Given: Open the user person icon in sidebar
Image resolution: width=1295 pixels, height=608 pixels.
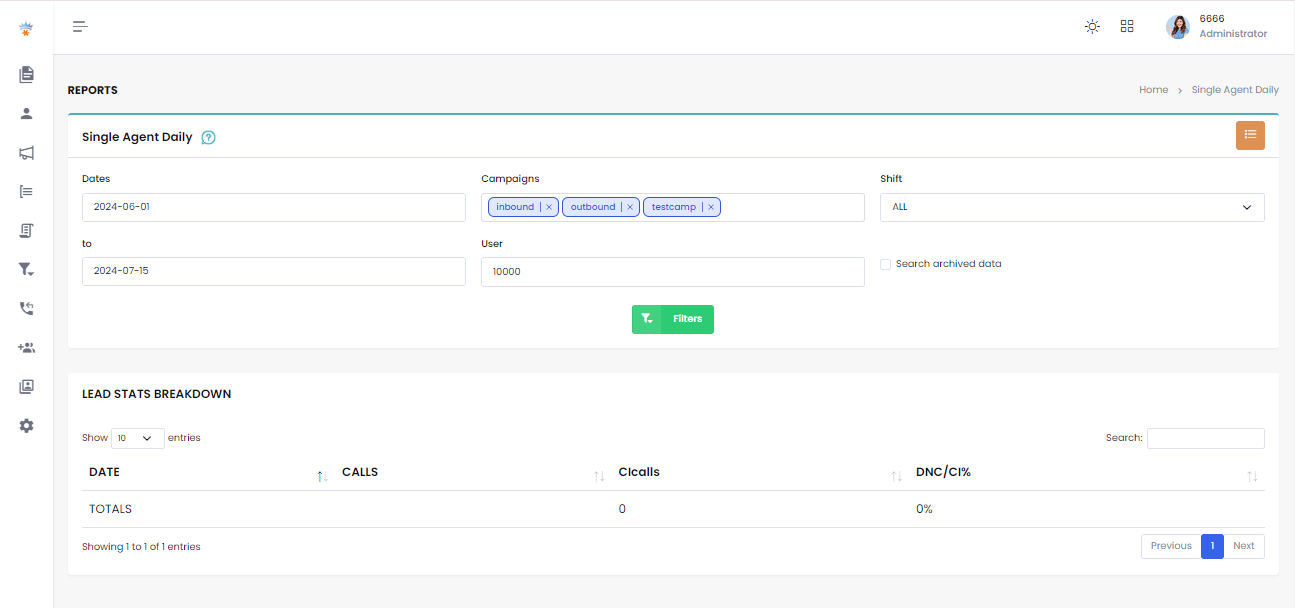Looking at the screenshot, I should [x=27, y=113].
